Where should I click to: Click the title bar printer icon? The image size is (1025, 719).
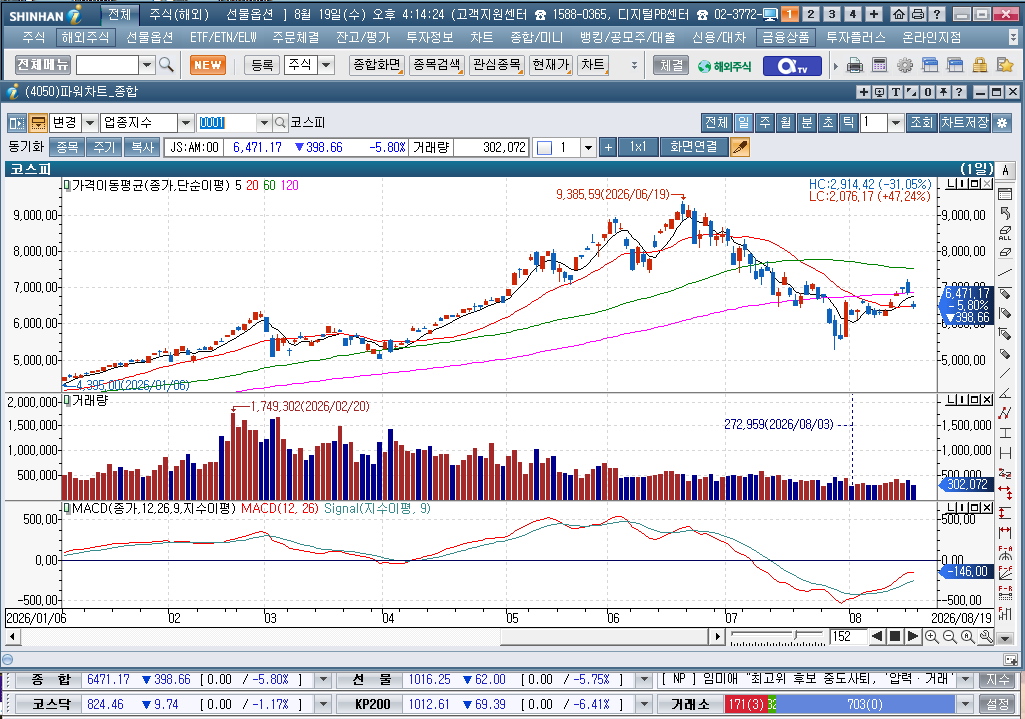[x=917, y=14]
